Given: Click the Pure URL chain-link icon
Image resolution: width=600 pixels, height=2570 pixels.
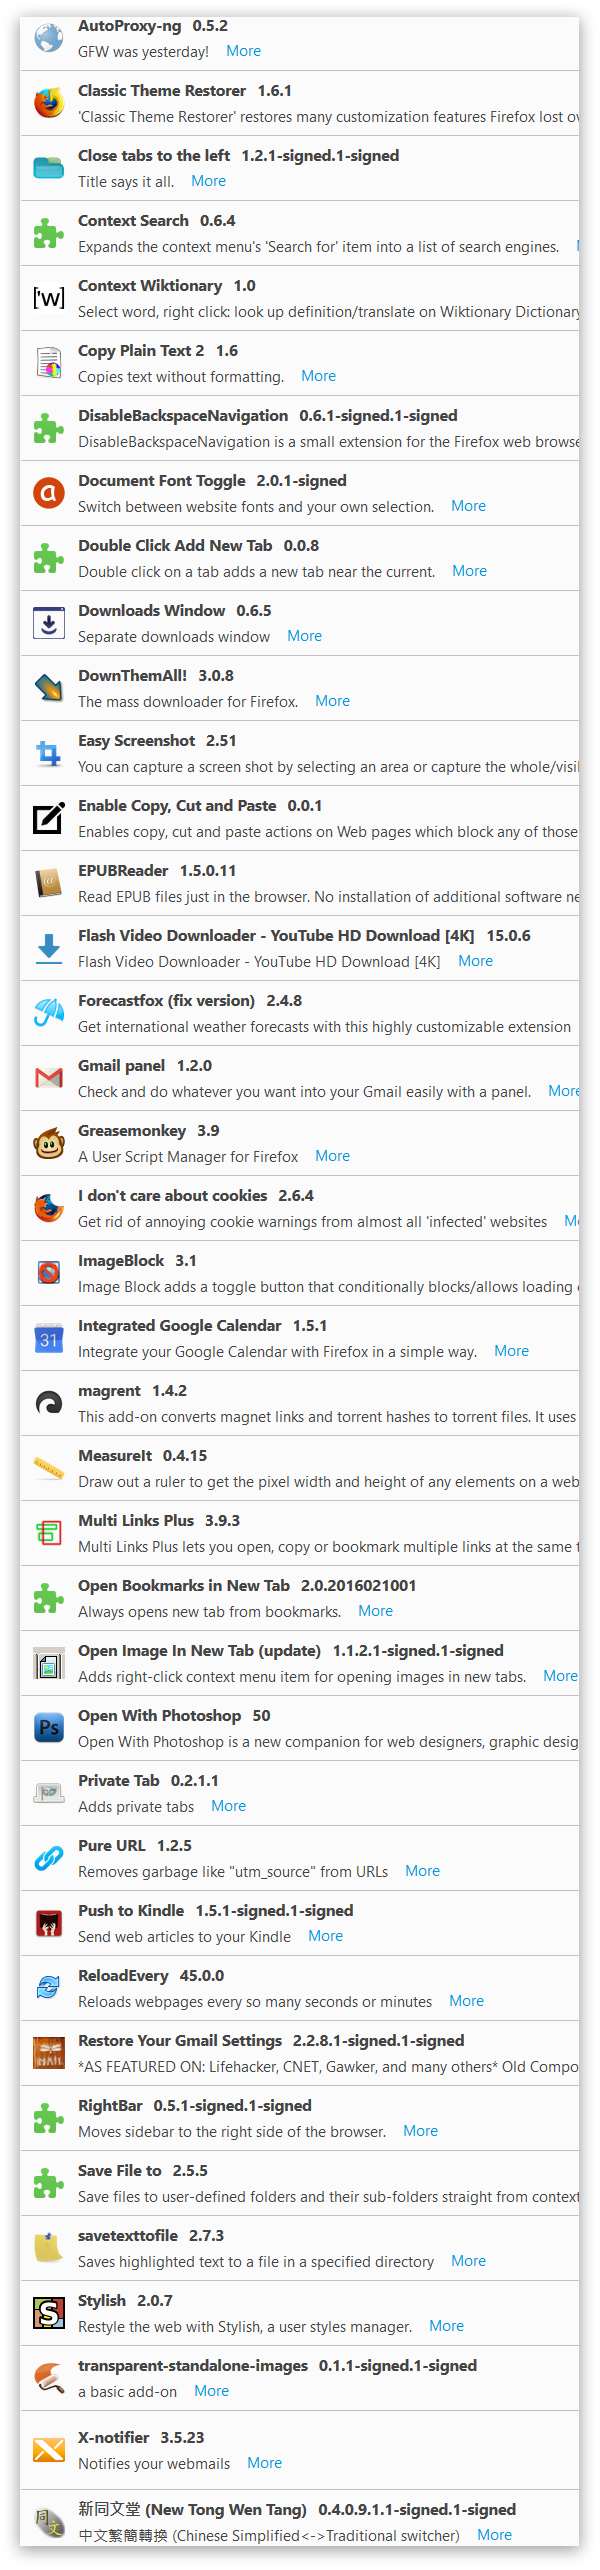Looking at the screenshot, I should 48,1858.
